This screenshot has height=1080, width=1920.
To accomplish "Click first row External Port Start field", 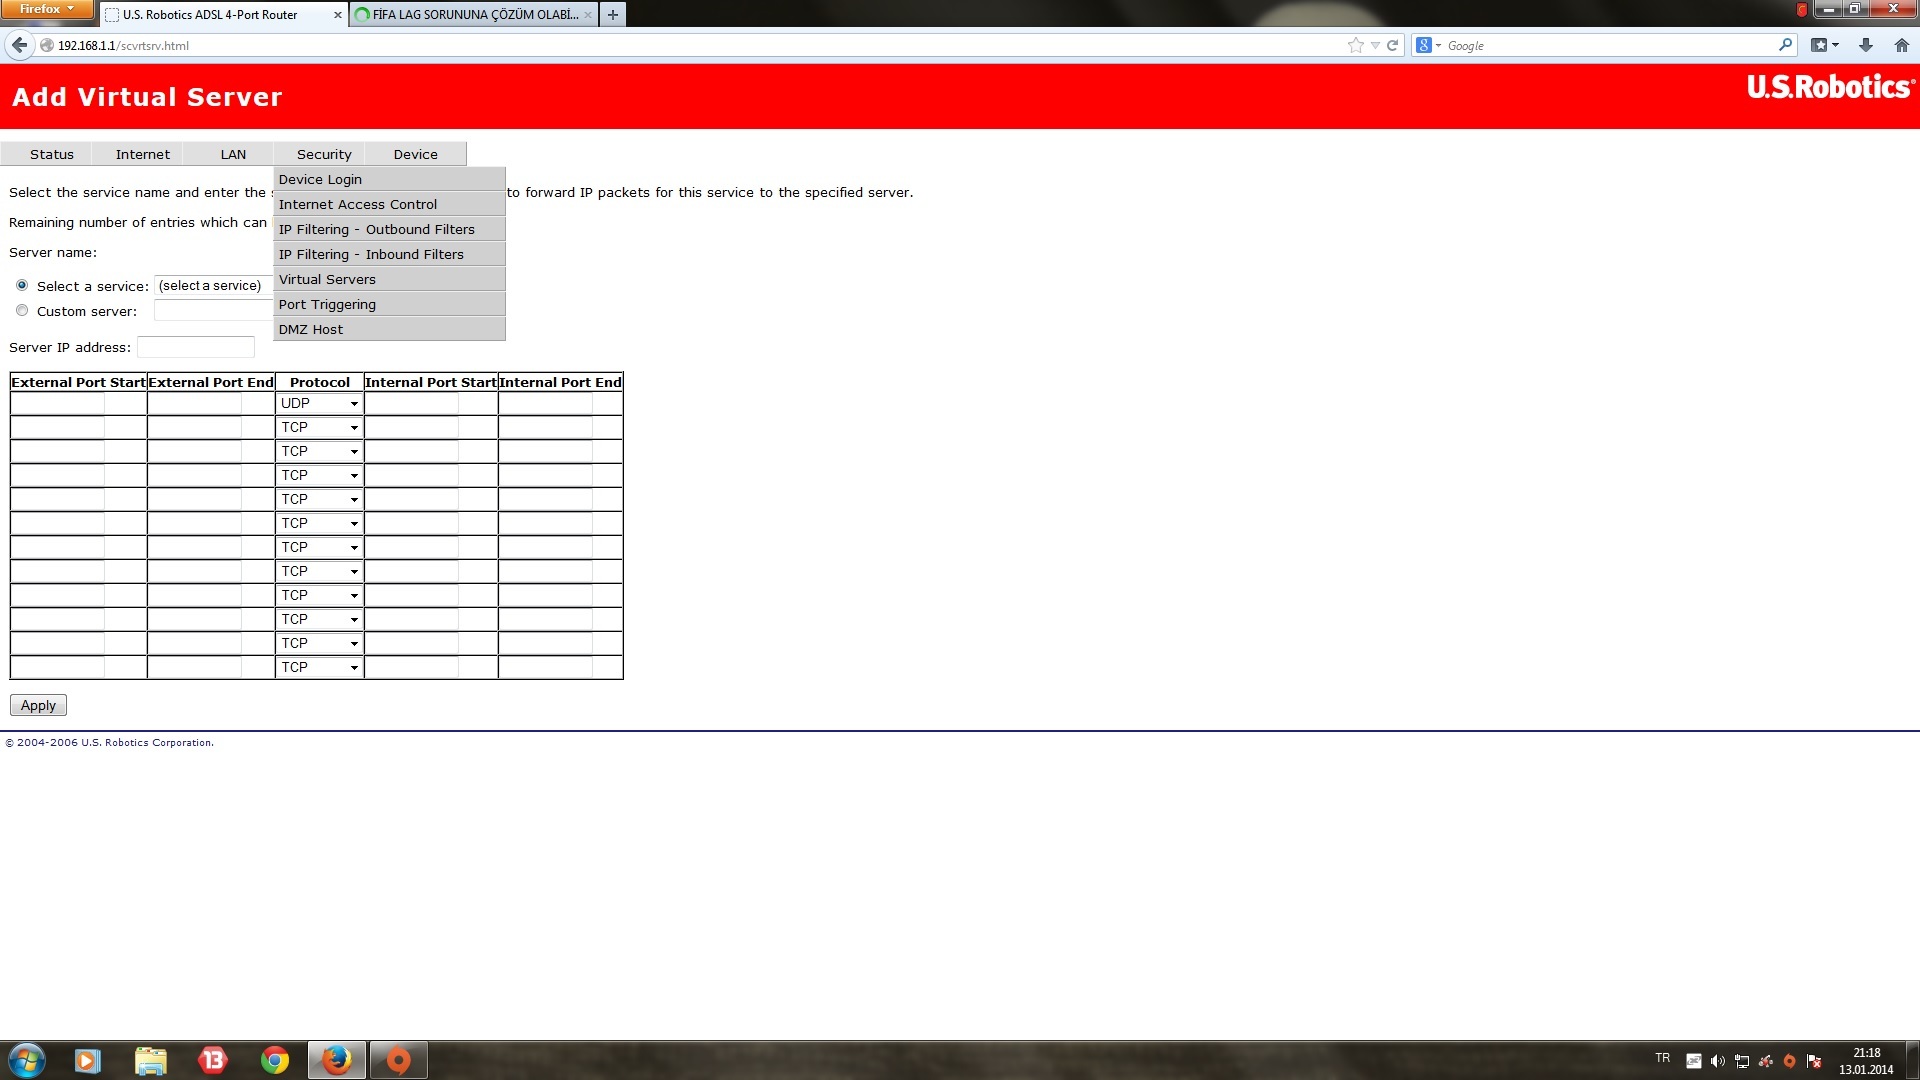I will click(58, 403).
